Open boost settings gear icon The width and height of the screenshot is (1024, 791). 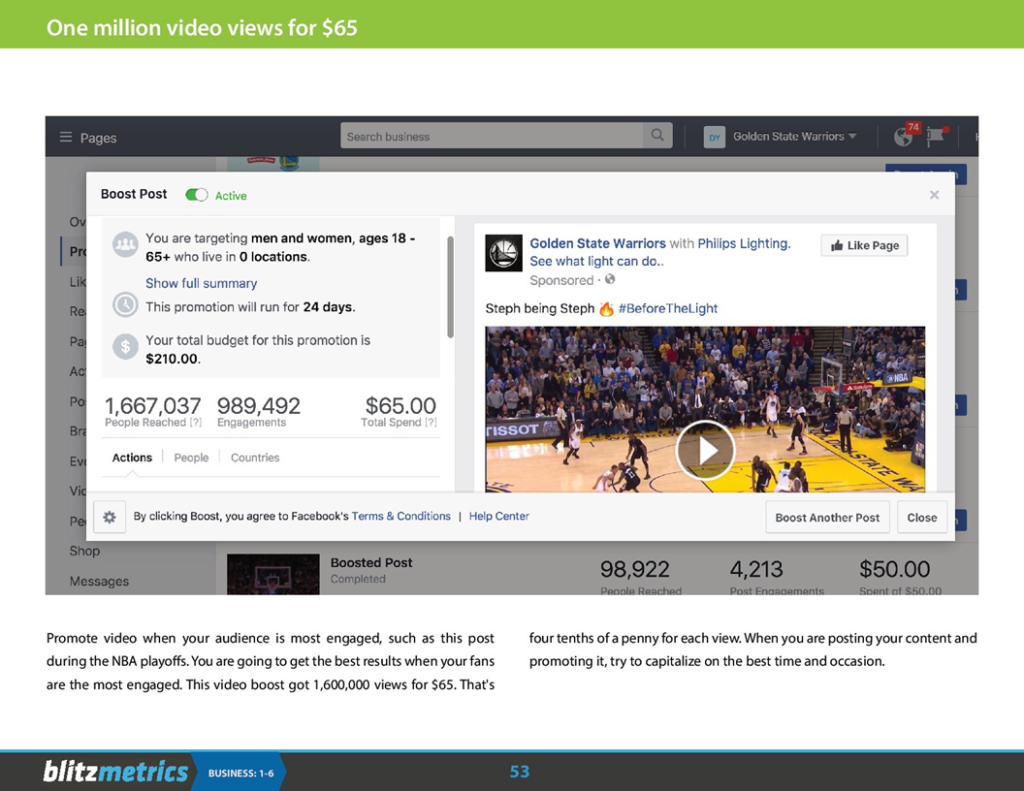click(109, 517)
